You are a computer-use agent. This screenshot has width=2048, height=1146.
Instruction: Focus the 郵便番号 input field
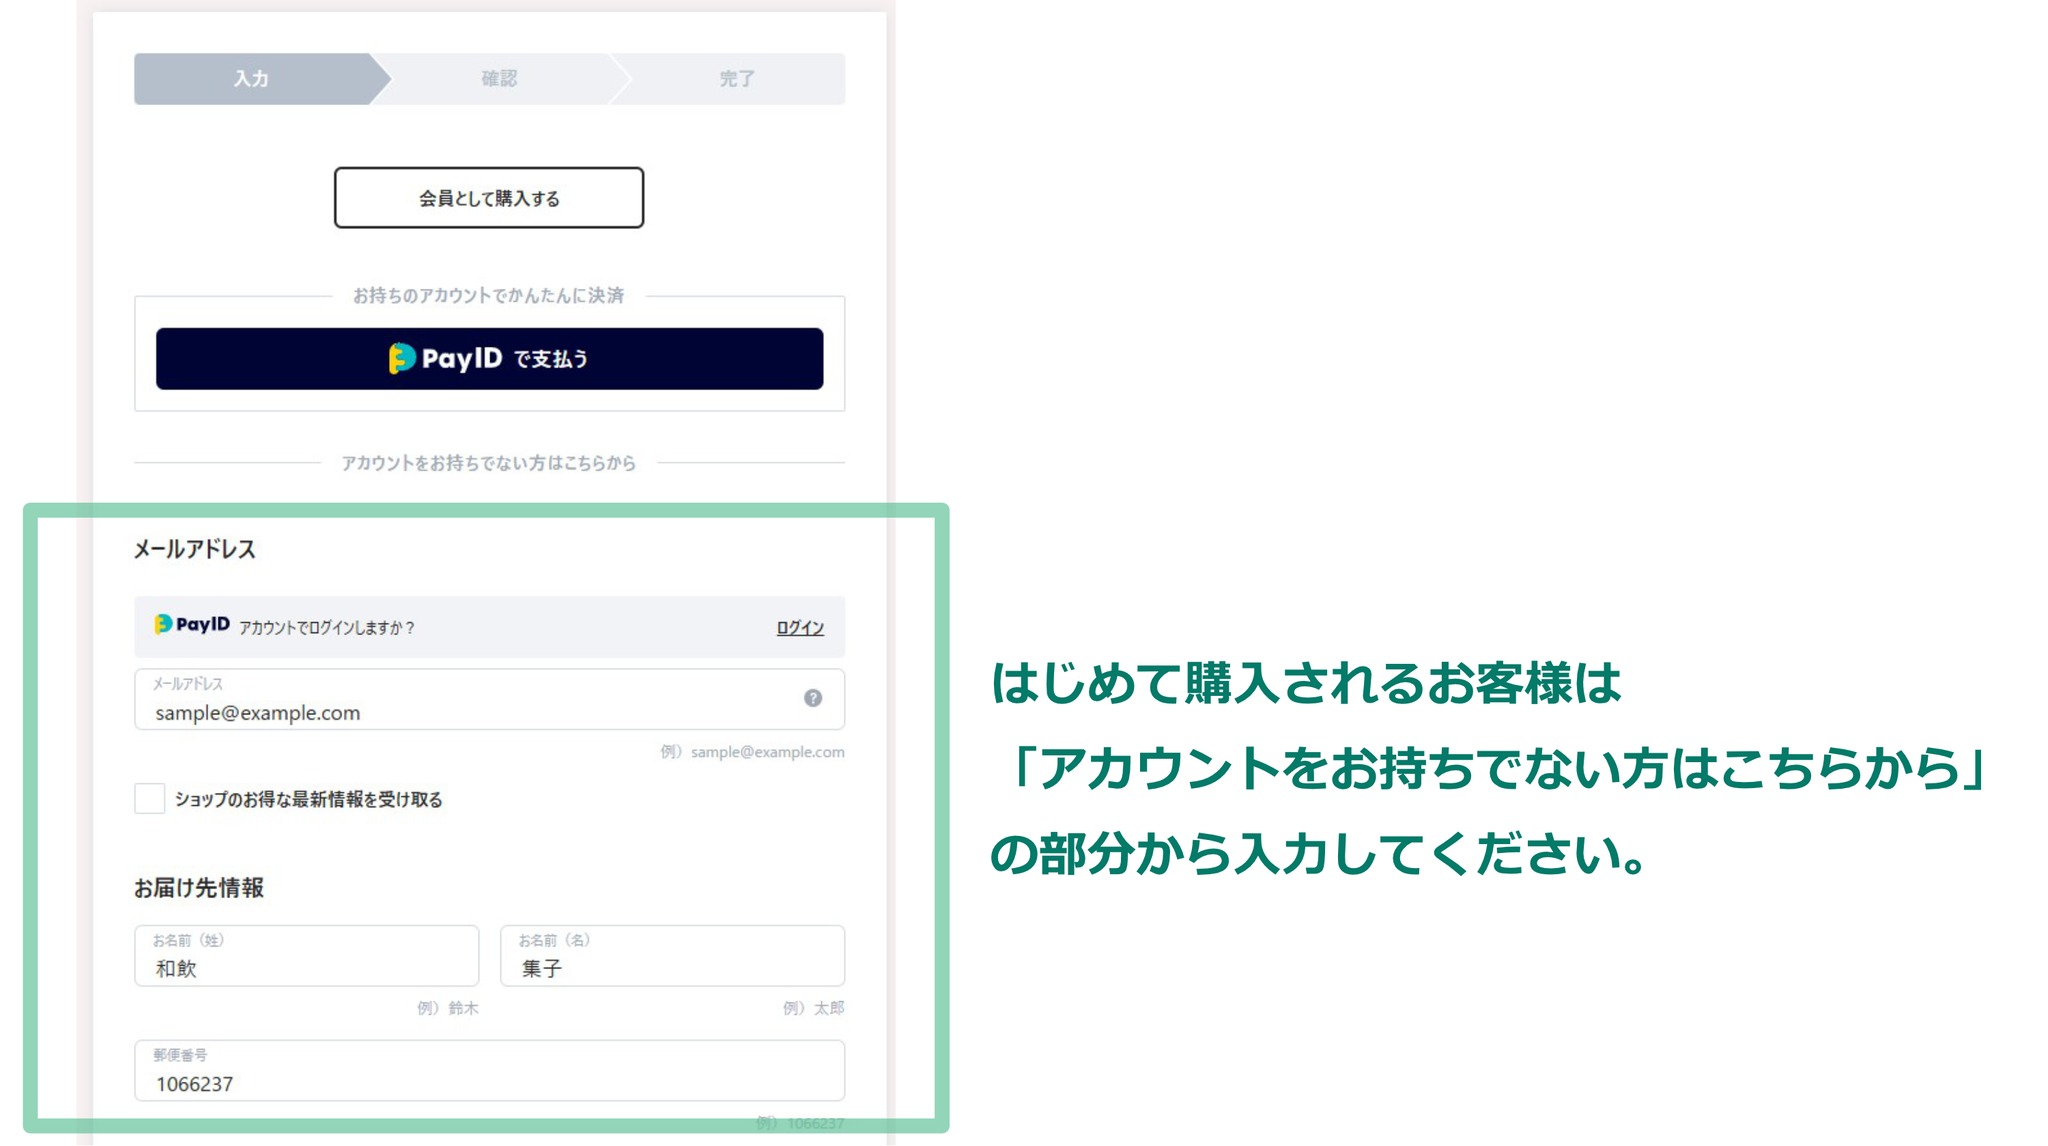pos(489,1071)
